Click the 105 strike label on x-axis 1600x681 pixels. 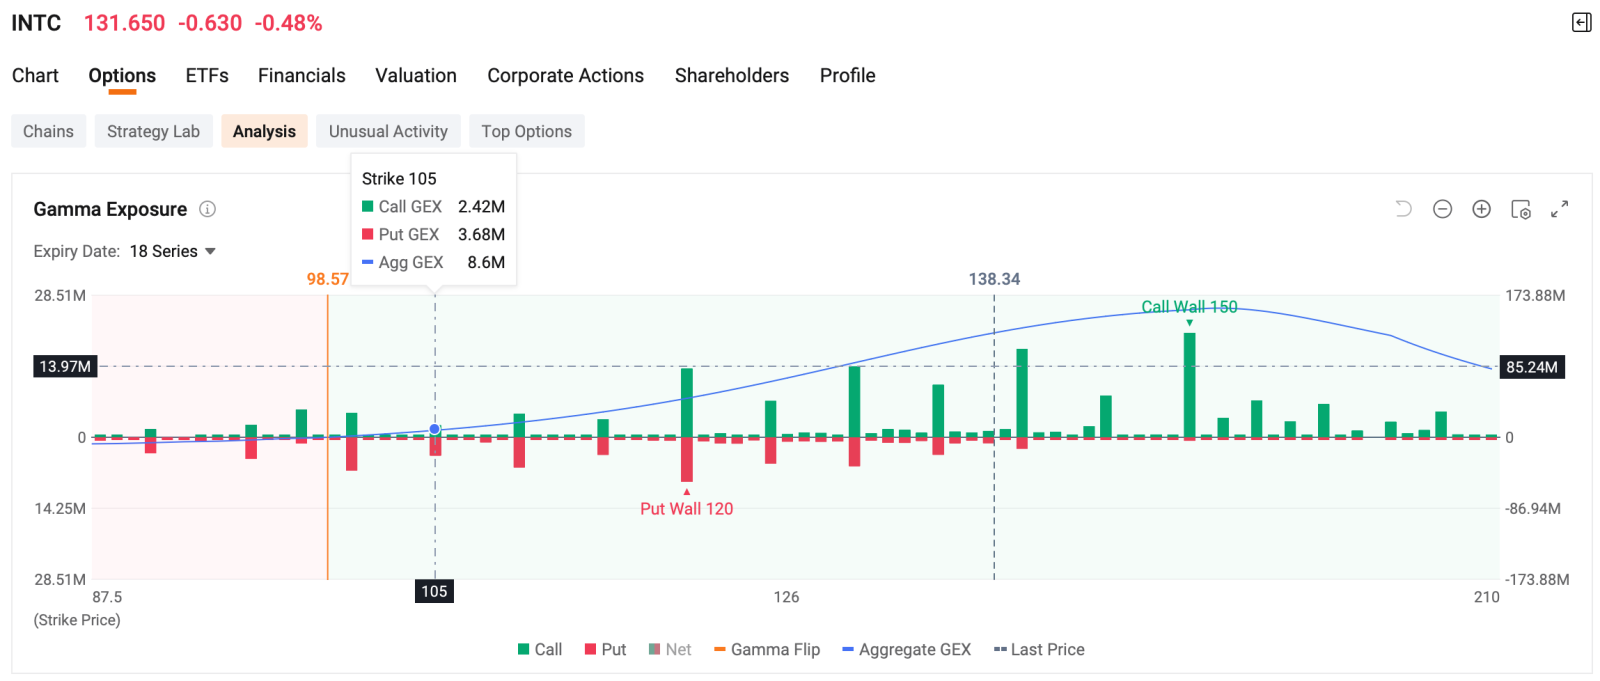pos(434,591)
